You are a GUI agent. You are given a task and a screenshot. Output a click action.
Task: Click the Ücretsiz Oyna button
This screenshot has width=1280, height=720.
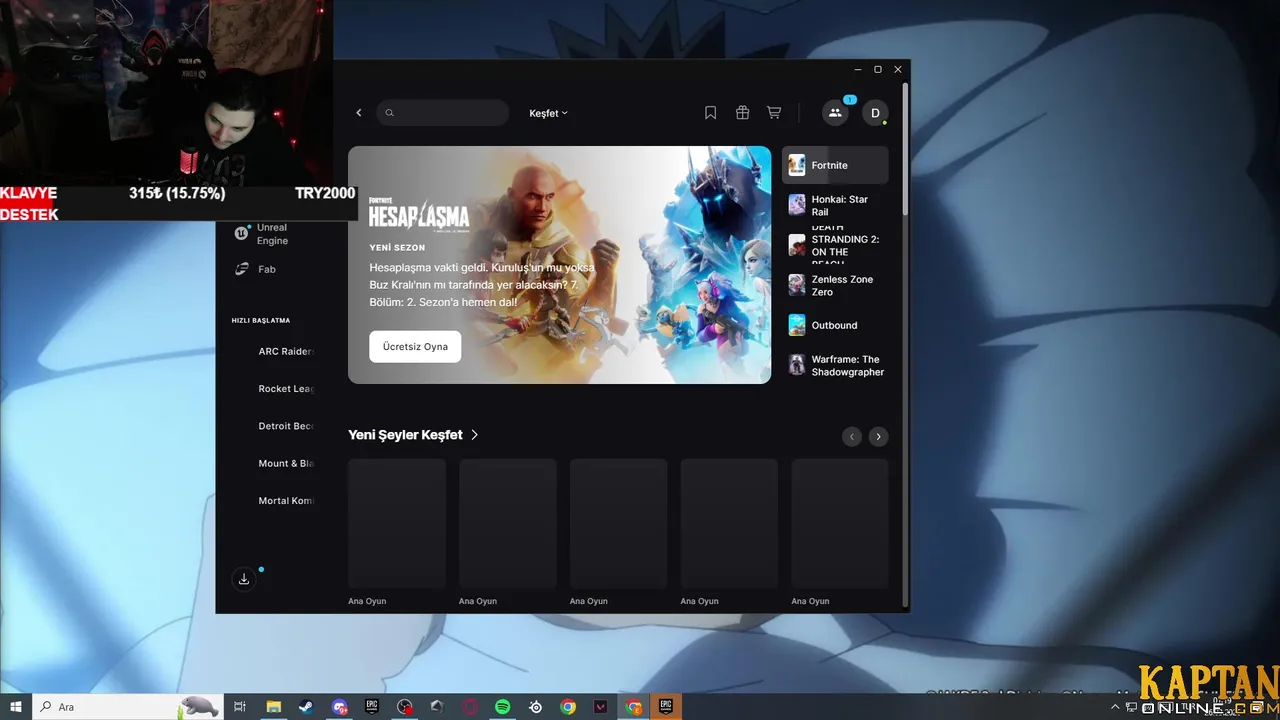tap(415, 346)
